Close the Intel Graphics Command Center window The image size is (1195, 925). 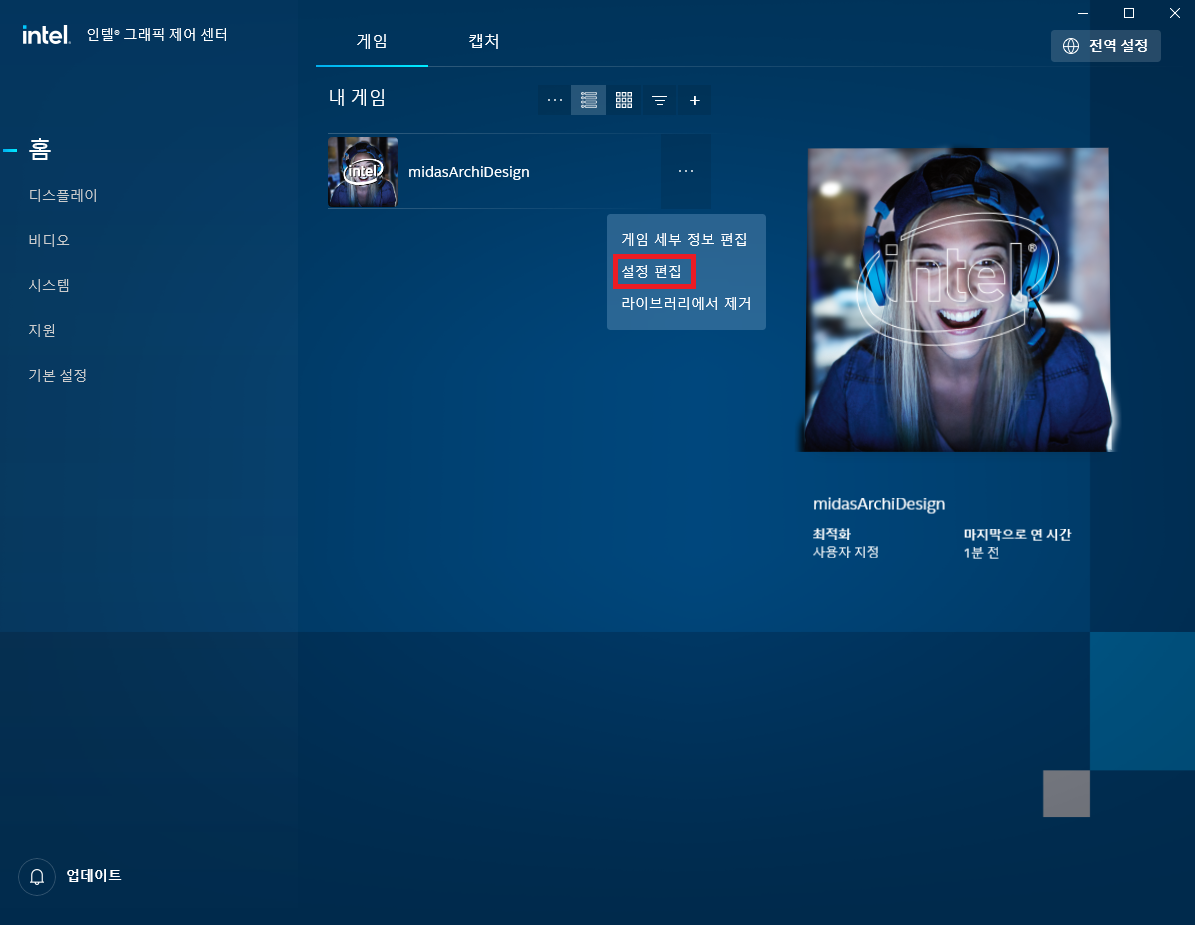point(1174,13)
